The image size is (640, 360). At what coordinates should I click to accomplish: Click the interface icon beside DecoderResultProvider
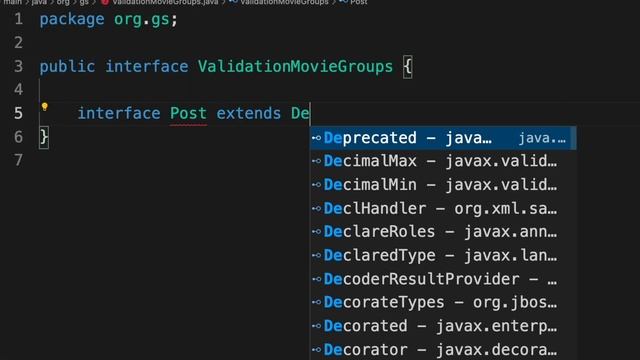click(x=317, y=279)
